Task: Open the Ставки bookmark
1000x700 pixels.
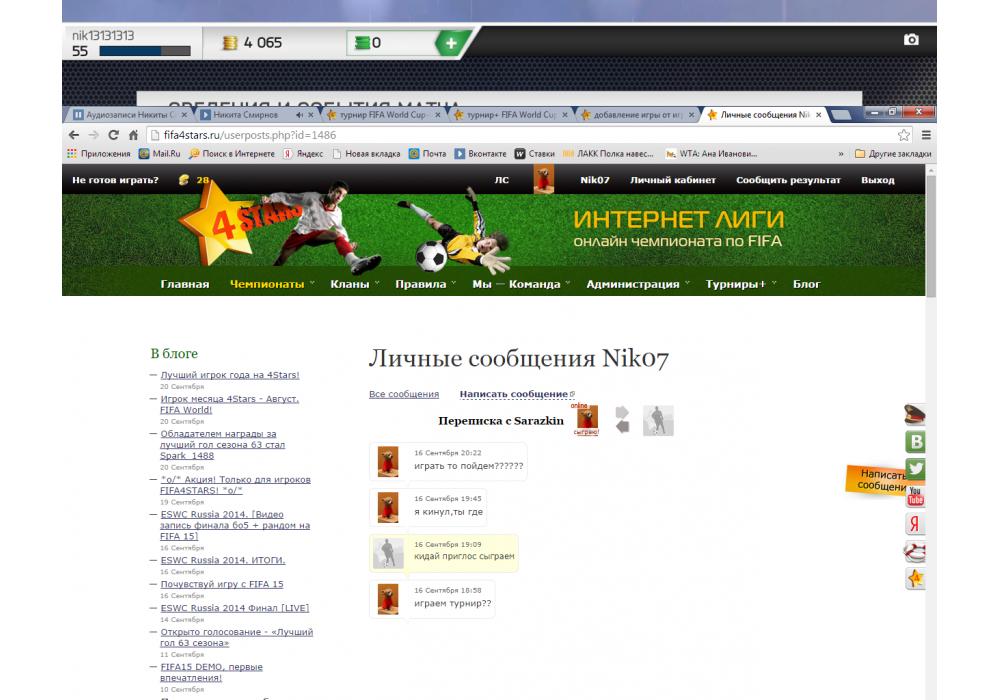Action: (x=534, y=154)
